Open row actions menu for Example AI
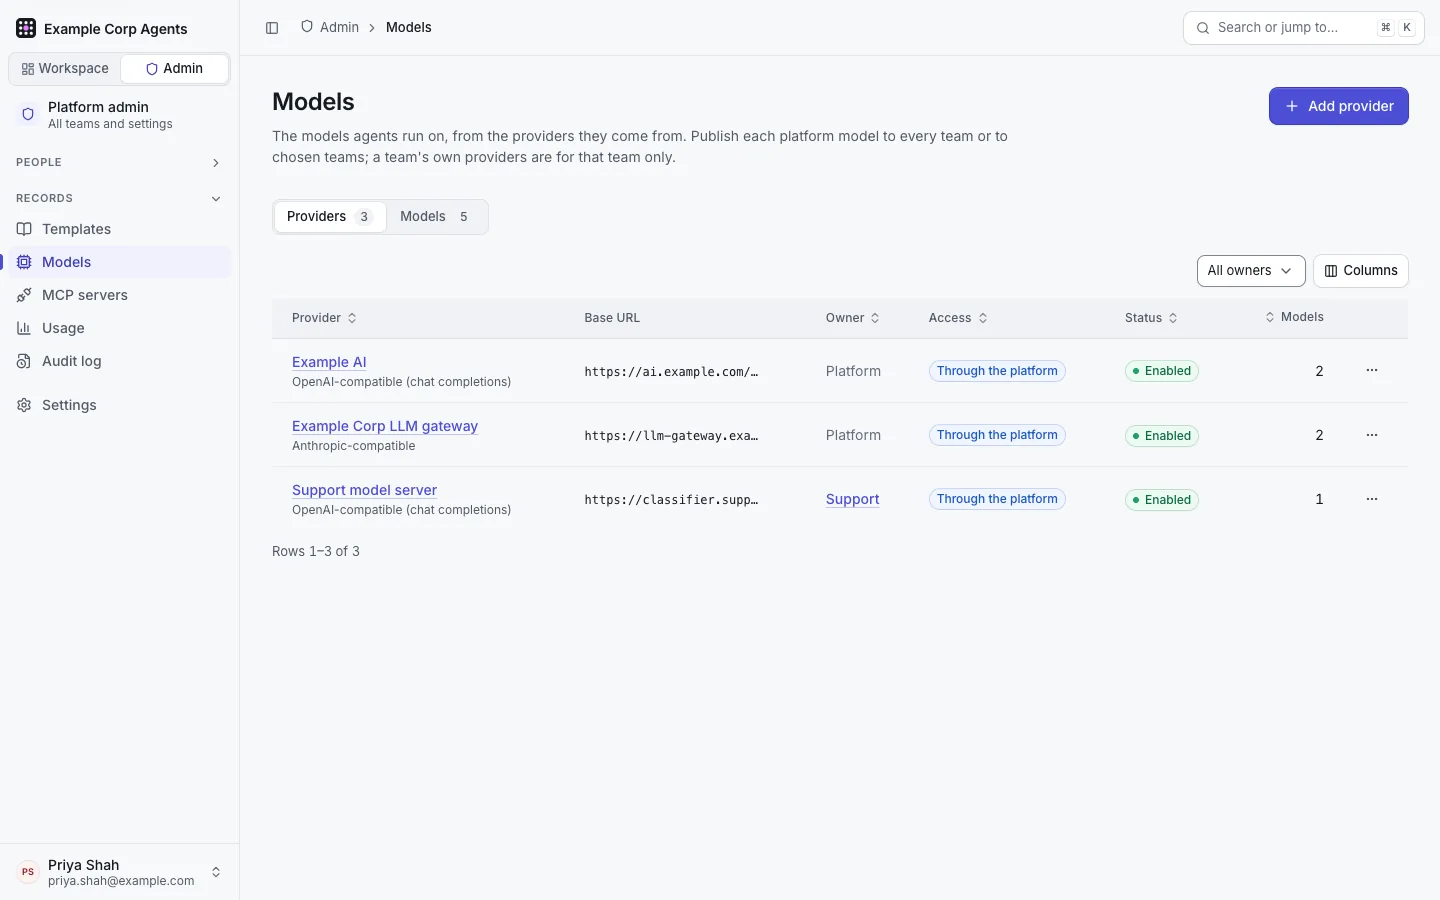The image size is (1440, 900). tap(1372, 370)
